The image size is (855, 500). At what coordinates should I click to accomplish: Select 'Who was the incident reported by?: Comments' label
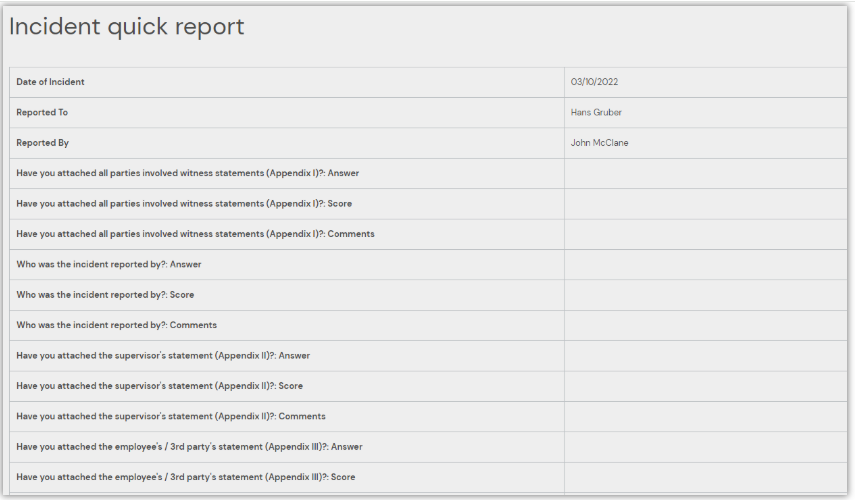[116, 325]
